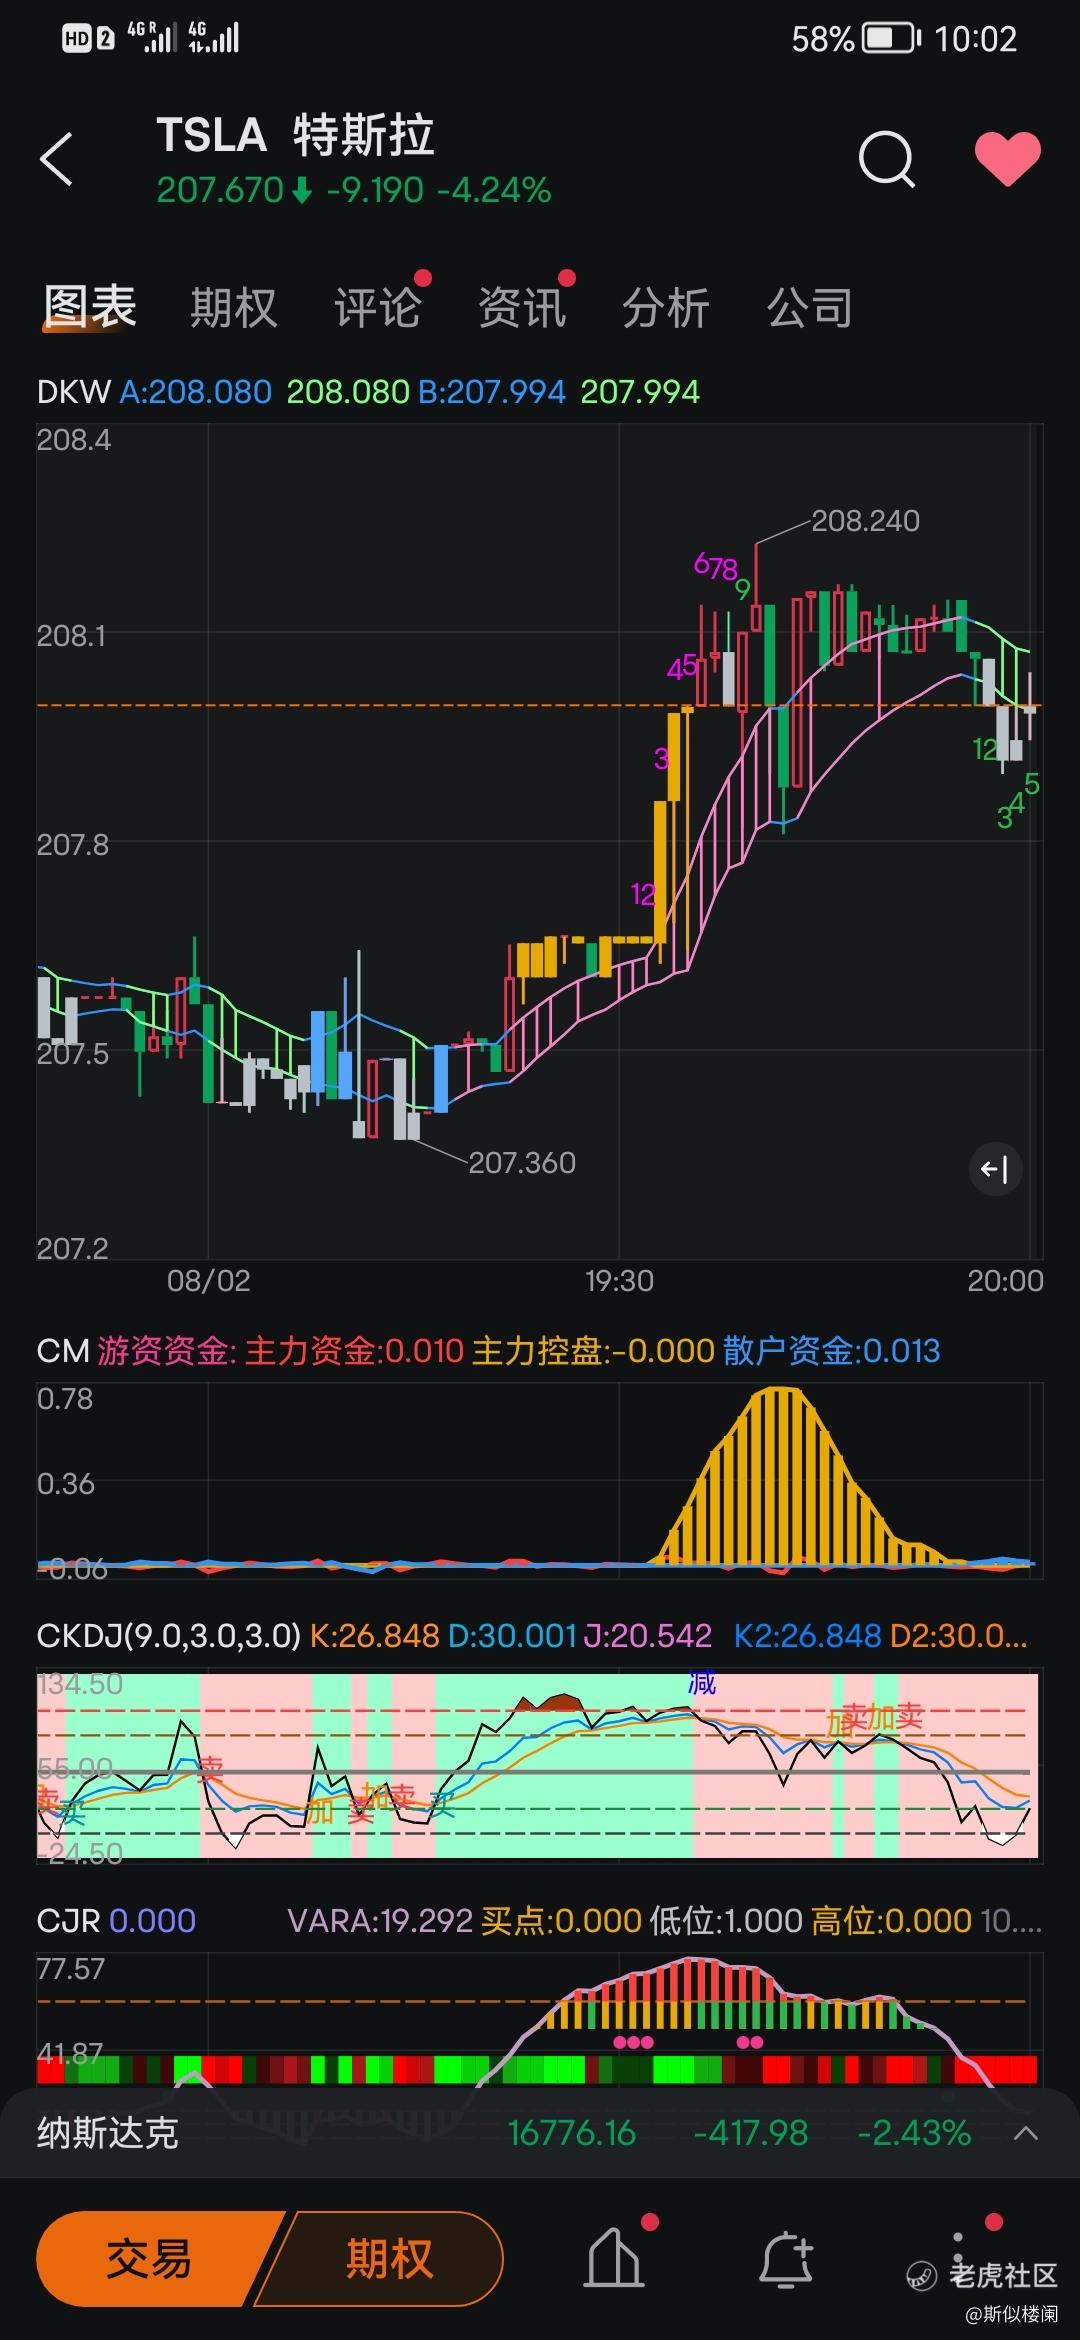Image resolution: width=1080 pixels, height=2340 pixels.
Task: Open the 公司 tab
Action: pos(810,306)
